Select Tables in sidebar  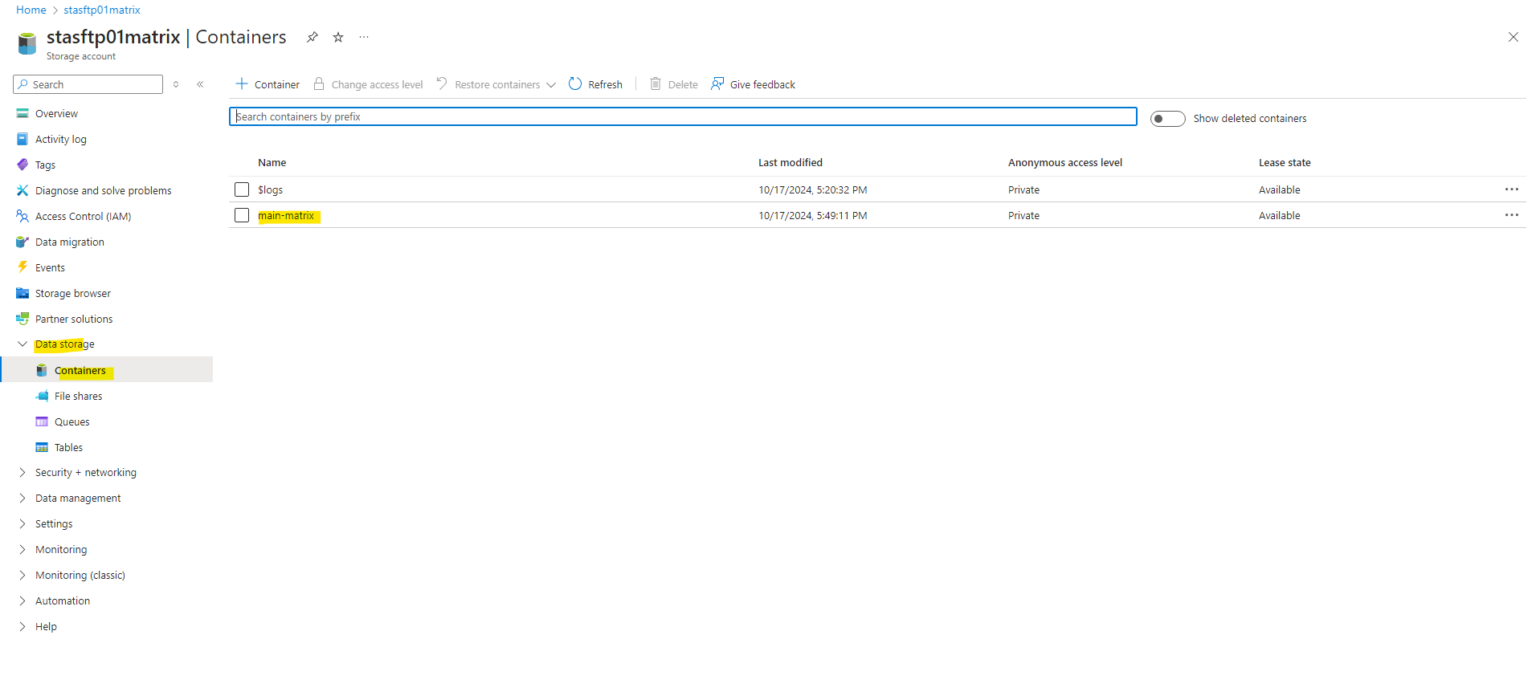click(x=69, y=447)
